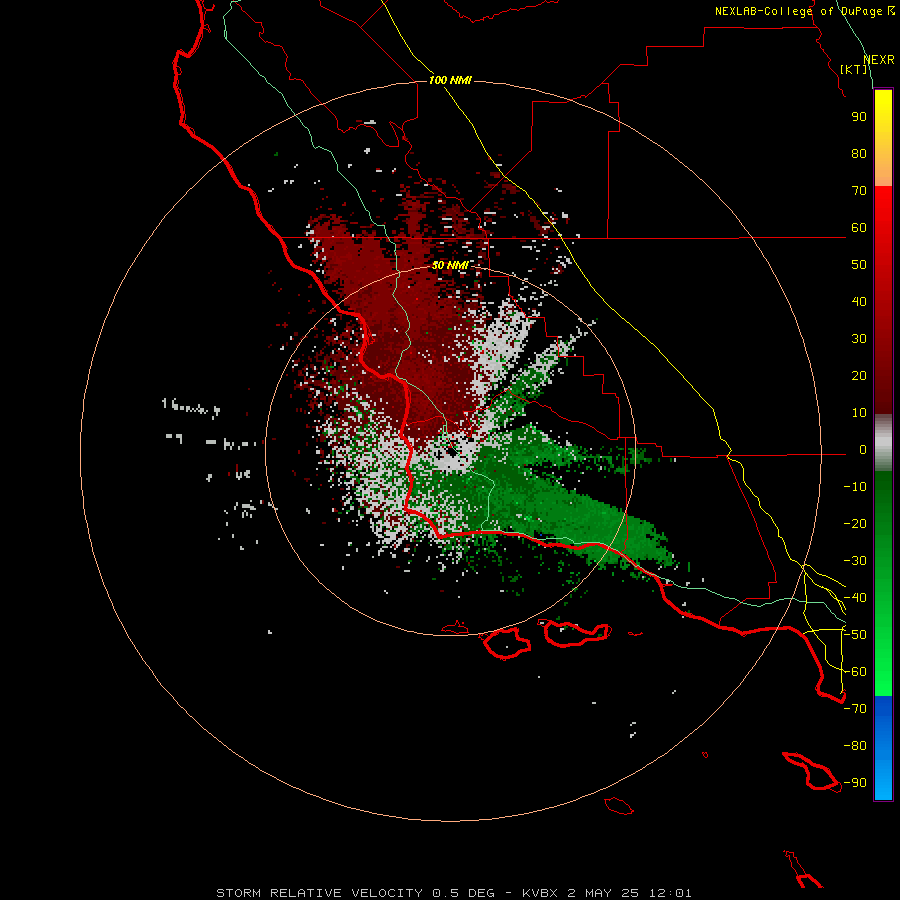Click the -60 value on velocity scale
The image size is (900, 900).
pos(855,672)
